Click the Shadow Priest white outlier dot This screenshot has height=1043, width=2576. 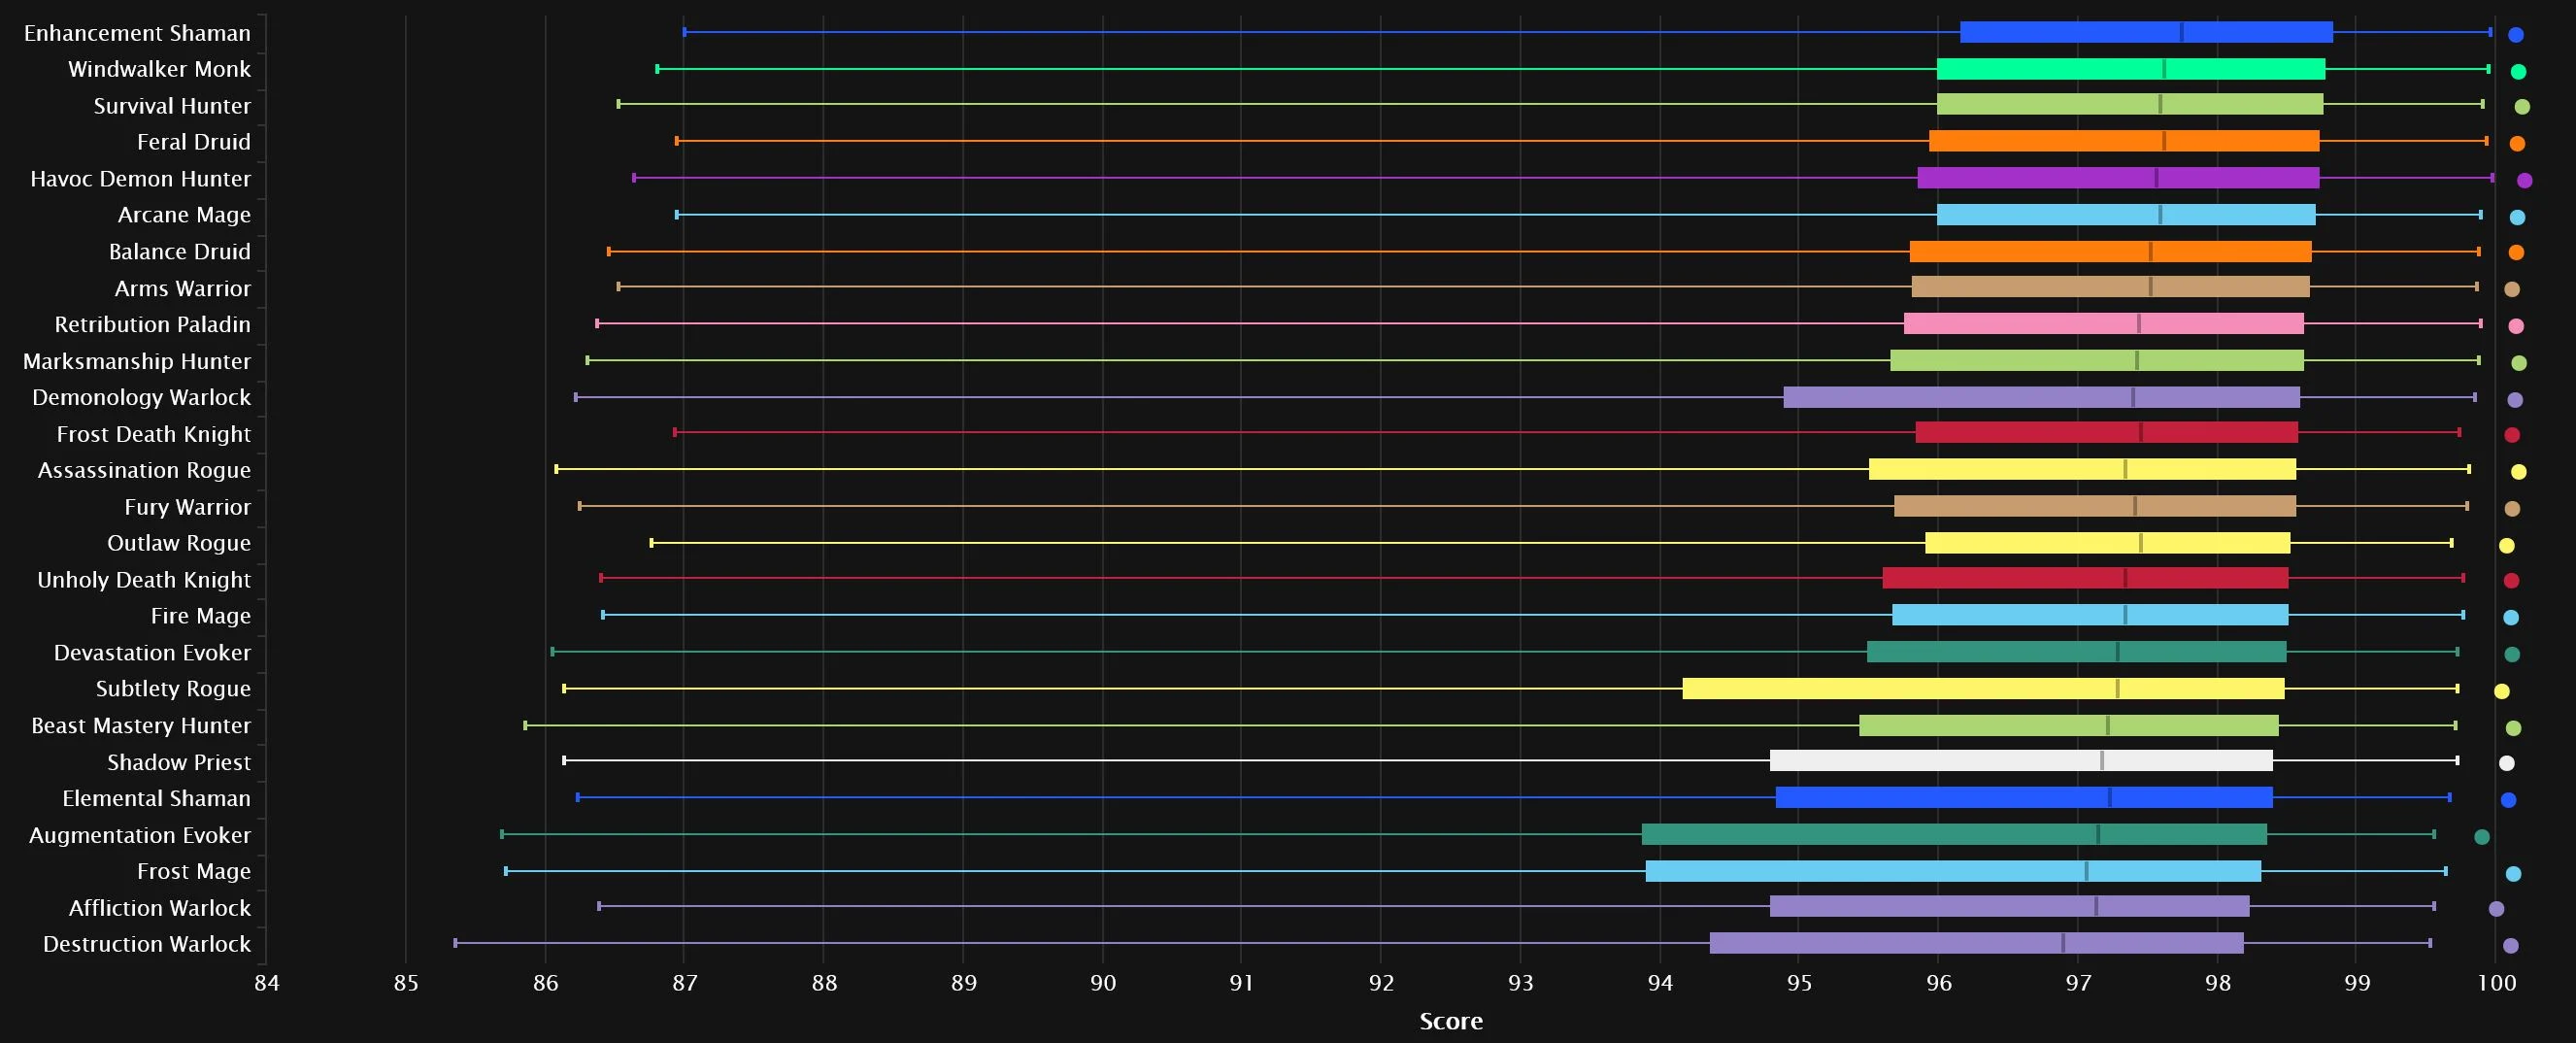2506,764
